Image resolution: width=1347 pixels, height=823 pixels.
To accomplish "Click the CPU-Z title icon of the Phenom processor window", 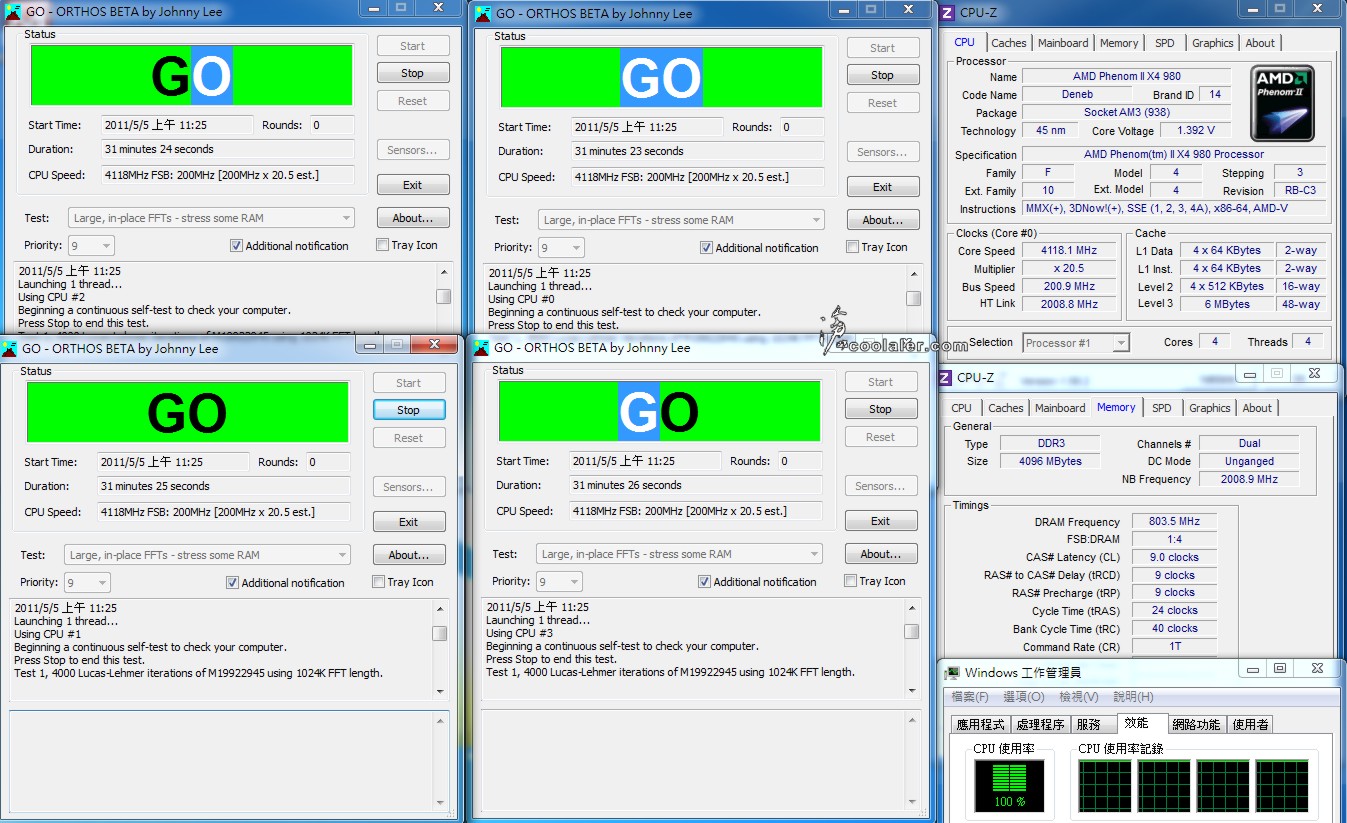I will [x=946, y=12].
